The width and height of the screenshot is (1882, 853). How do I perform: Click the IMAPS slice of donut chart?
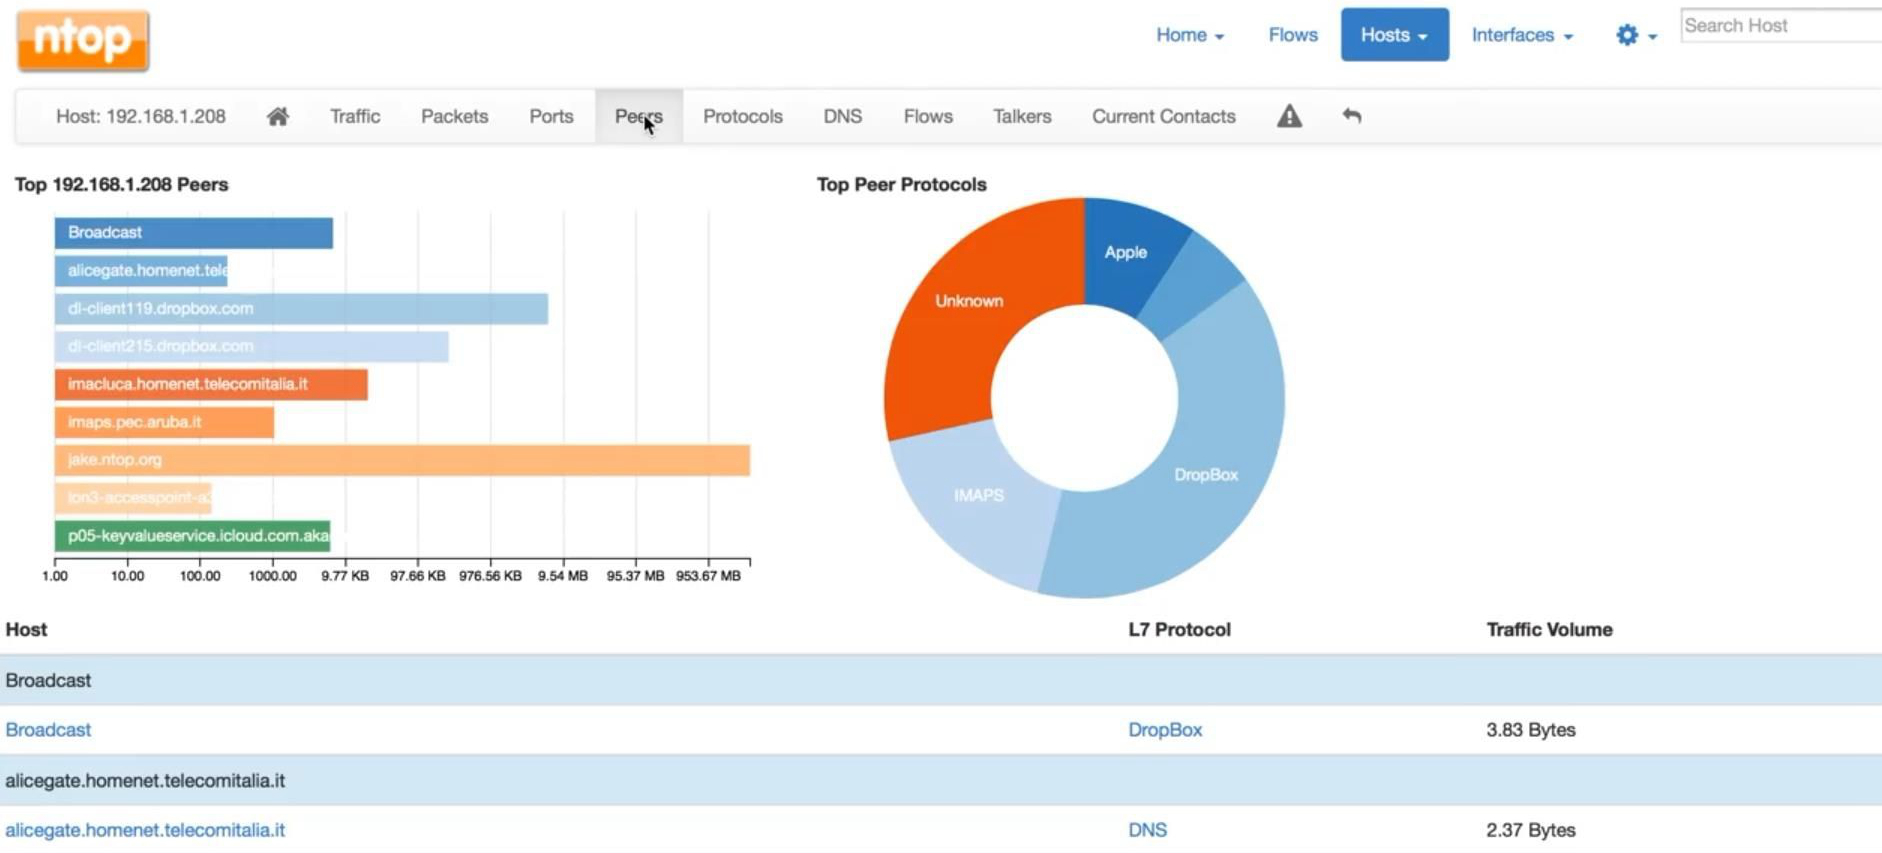pyautogui.click(x=978, y=495)
